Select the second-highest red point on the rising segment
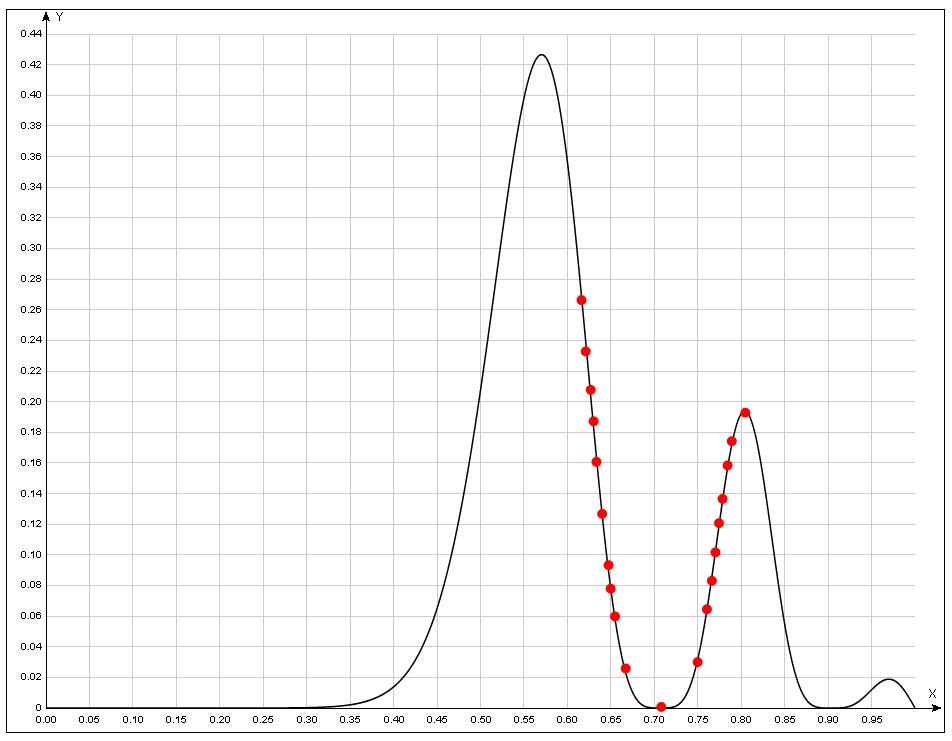 pos(731,441)
